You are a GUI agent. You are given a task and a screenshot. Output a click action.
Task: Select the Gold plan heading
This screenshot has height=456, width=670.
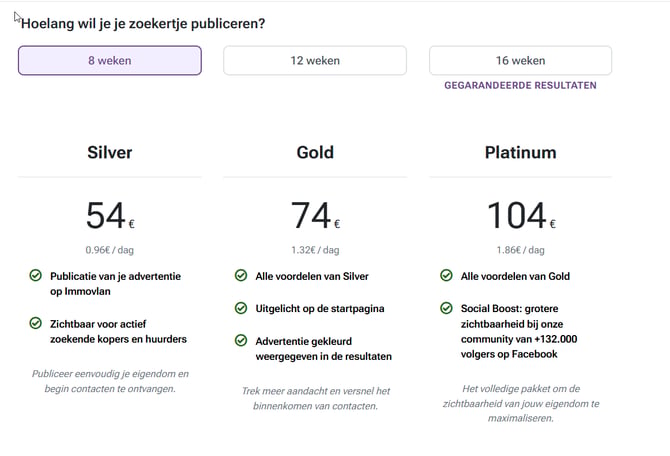(315, 153)
